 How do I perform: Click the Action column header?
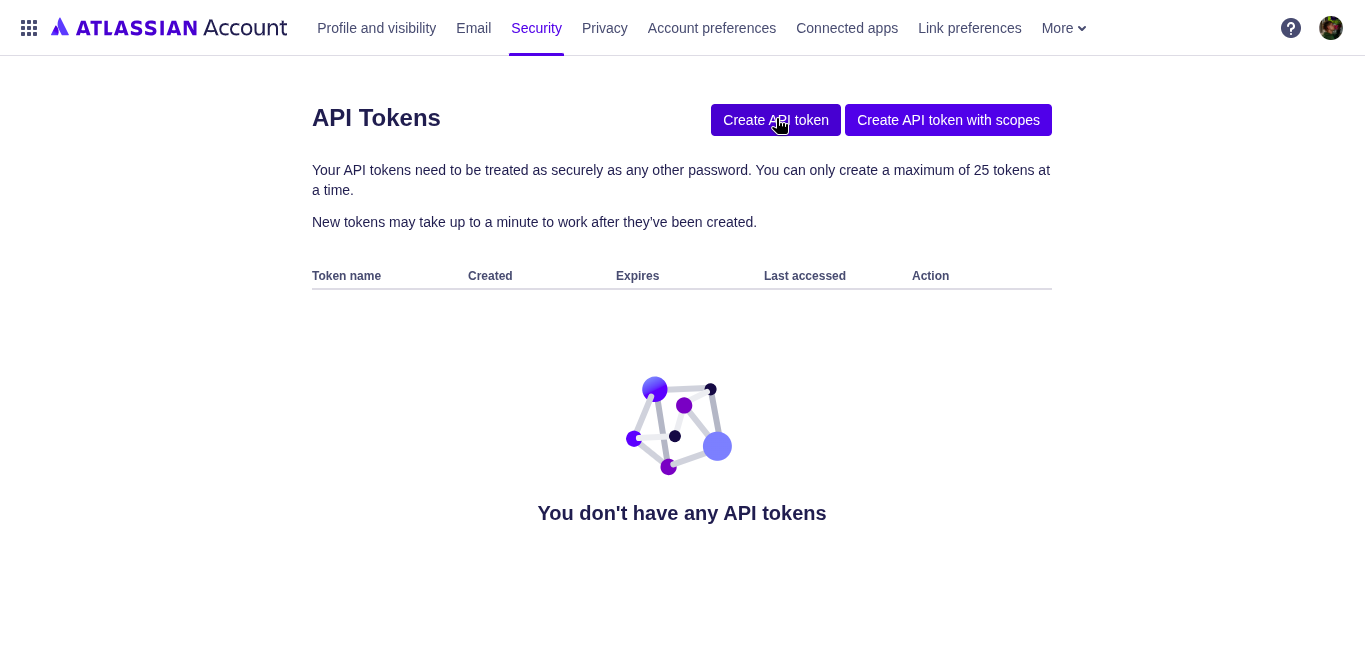(930, 276)
